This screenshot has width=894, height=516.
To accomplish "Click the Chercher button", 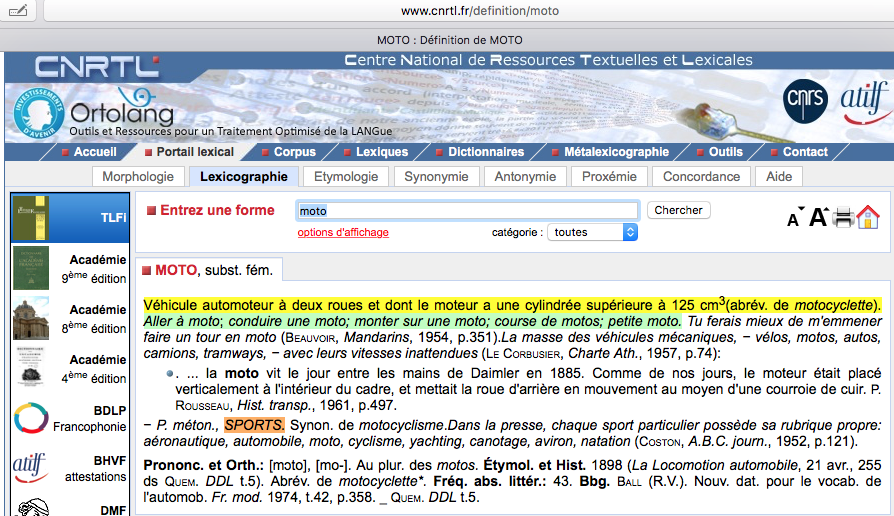I will tap(678, 210).
